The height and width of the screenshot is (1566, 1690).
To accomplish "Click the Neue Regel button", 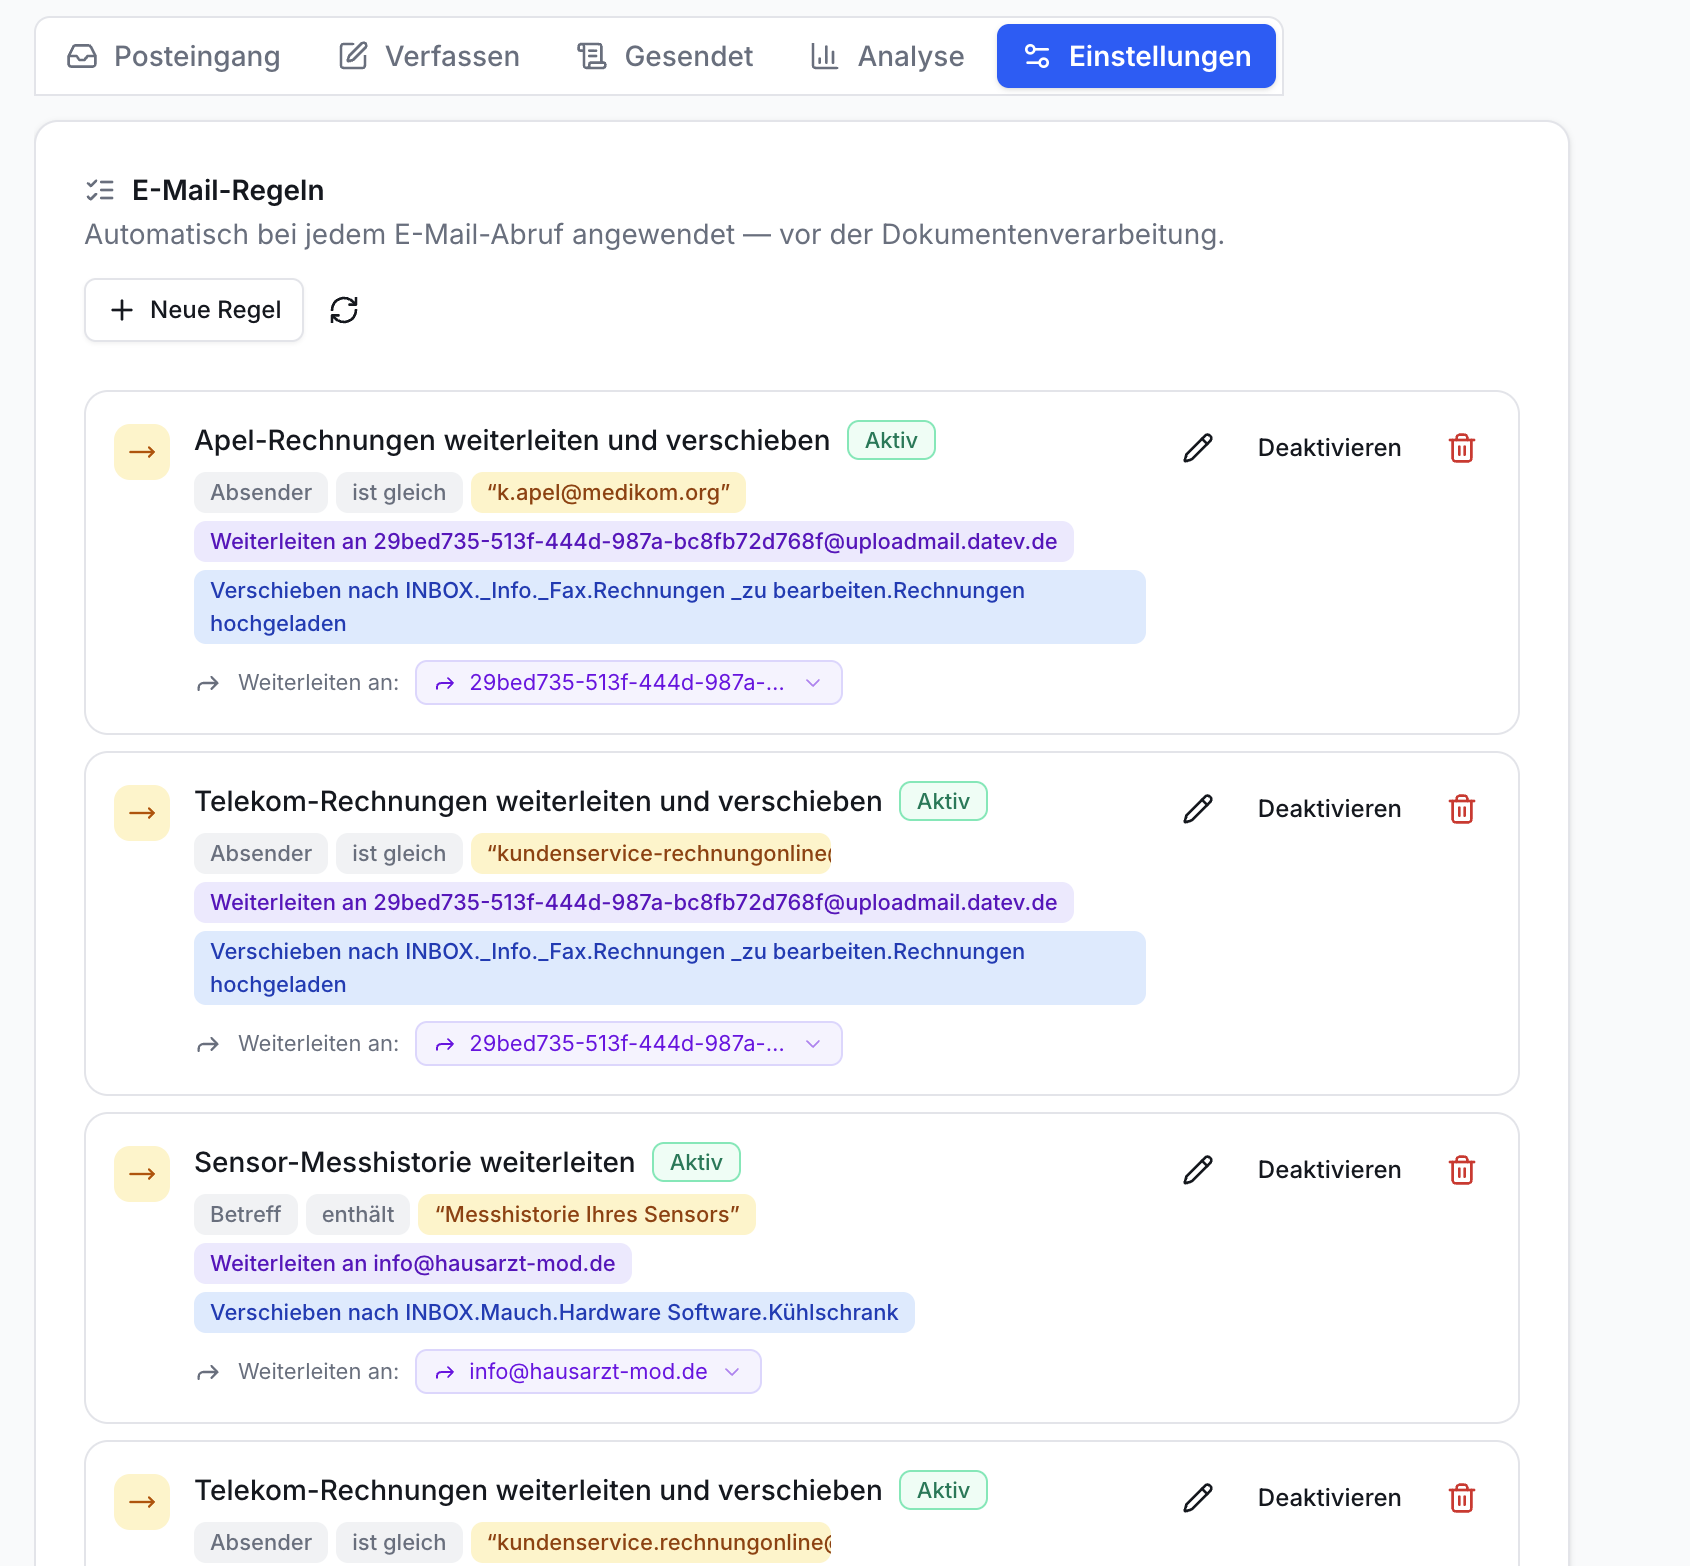I will (x=194, y=310).
